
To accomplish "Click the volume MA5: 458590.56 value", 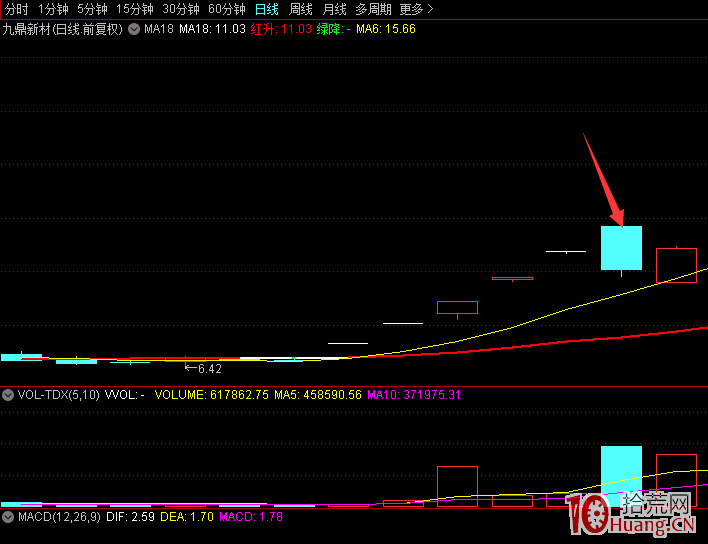I will tap(318, 395).
